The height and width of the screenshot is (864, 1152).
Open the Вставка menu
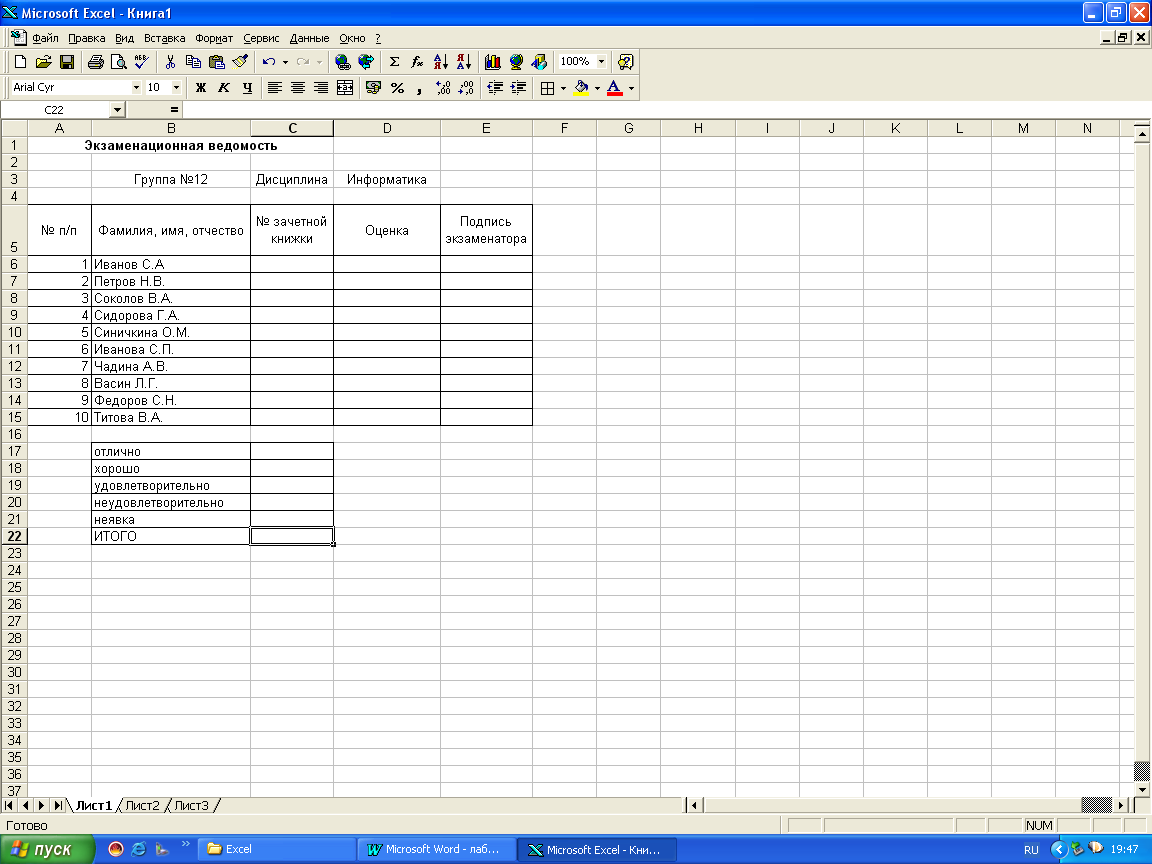point(165,38)
